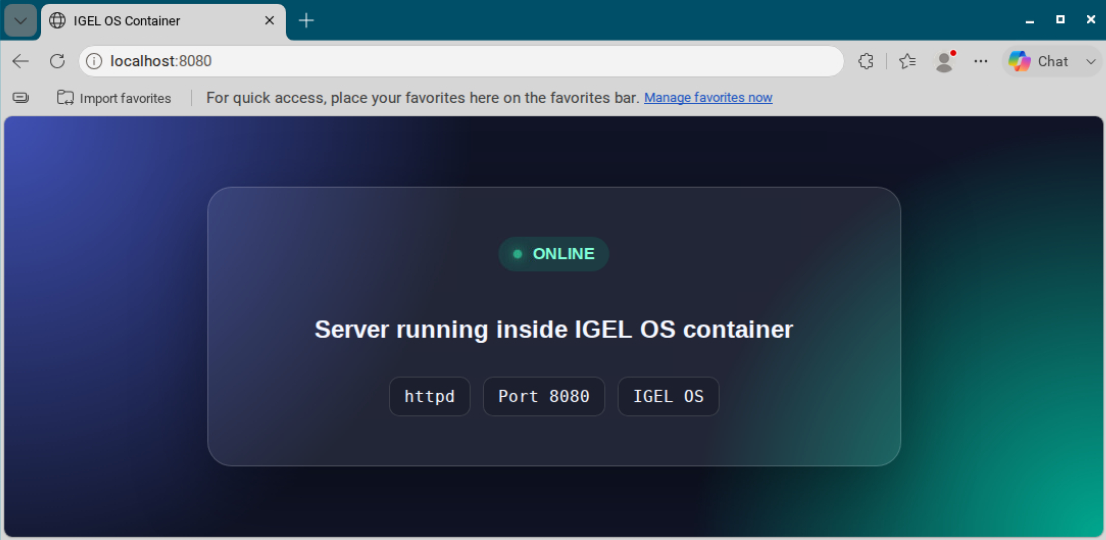Maximize the browser window
Screen dimensions: 1106x540
point(1060,20)
